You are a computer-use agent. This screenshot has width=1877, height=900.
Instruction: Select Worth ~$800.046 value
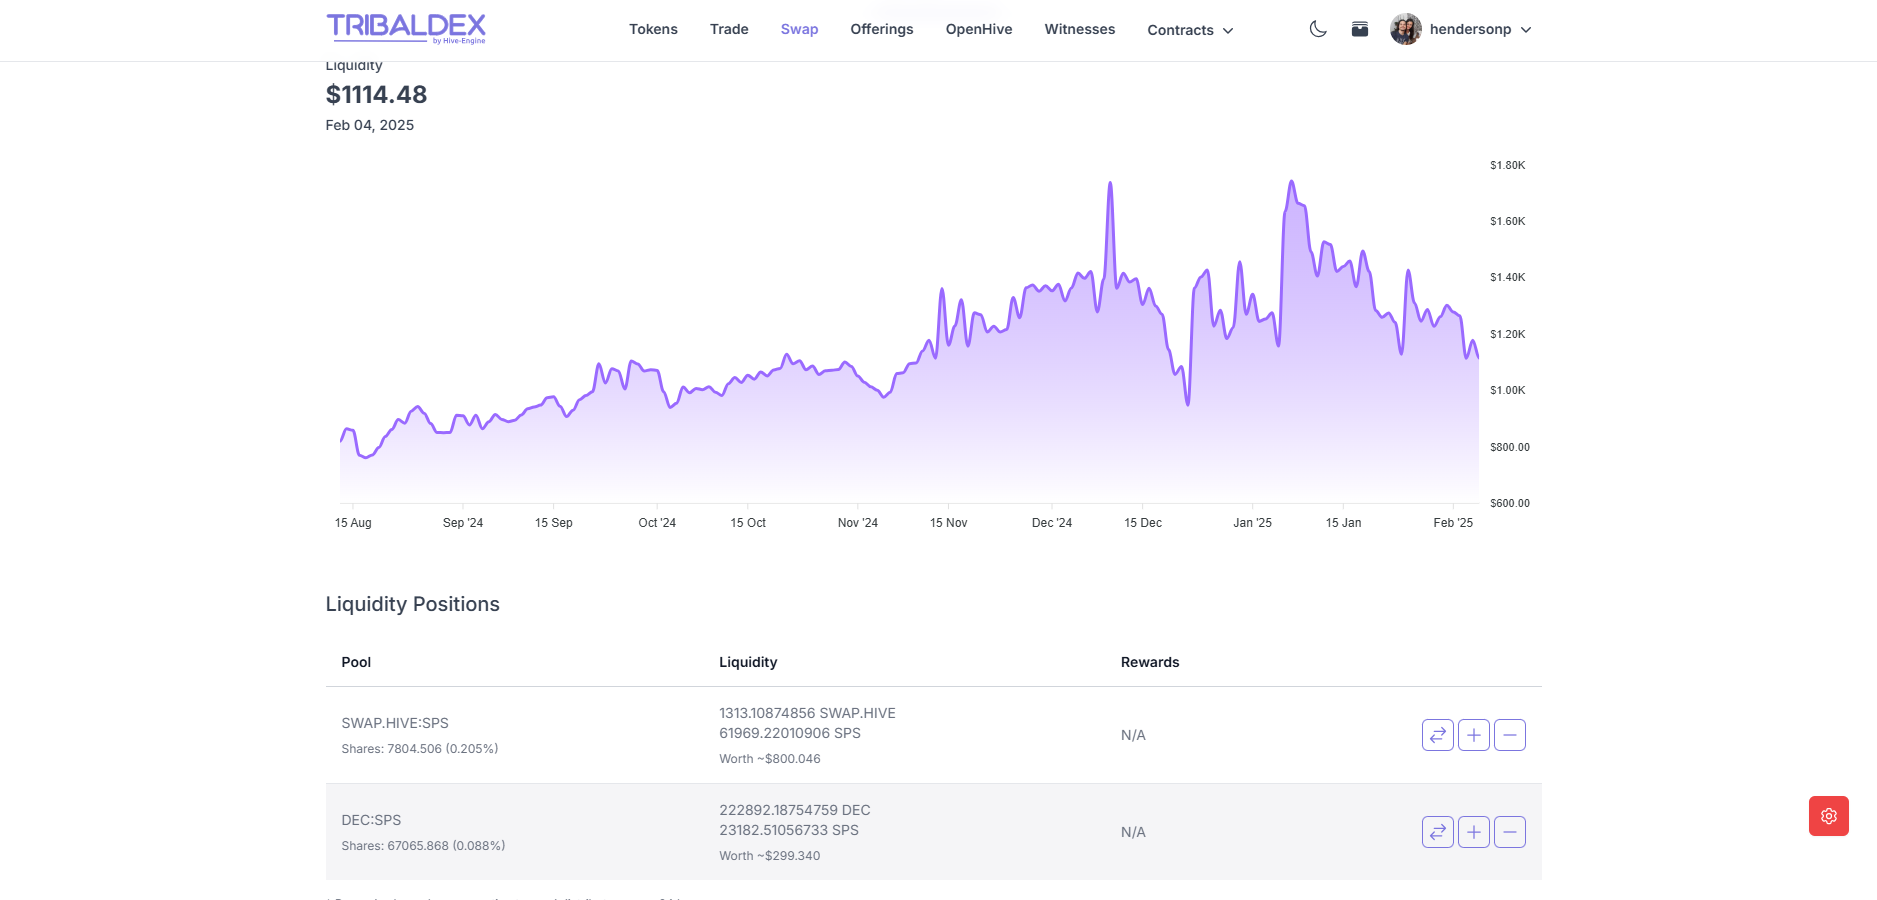click(x=770, y=759)
